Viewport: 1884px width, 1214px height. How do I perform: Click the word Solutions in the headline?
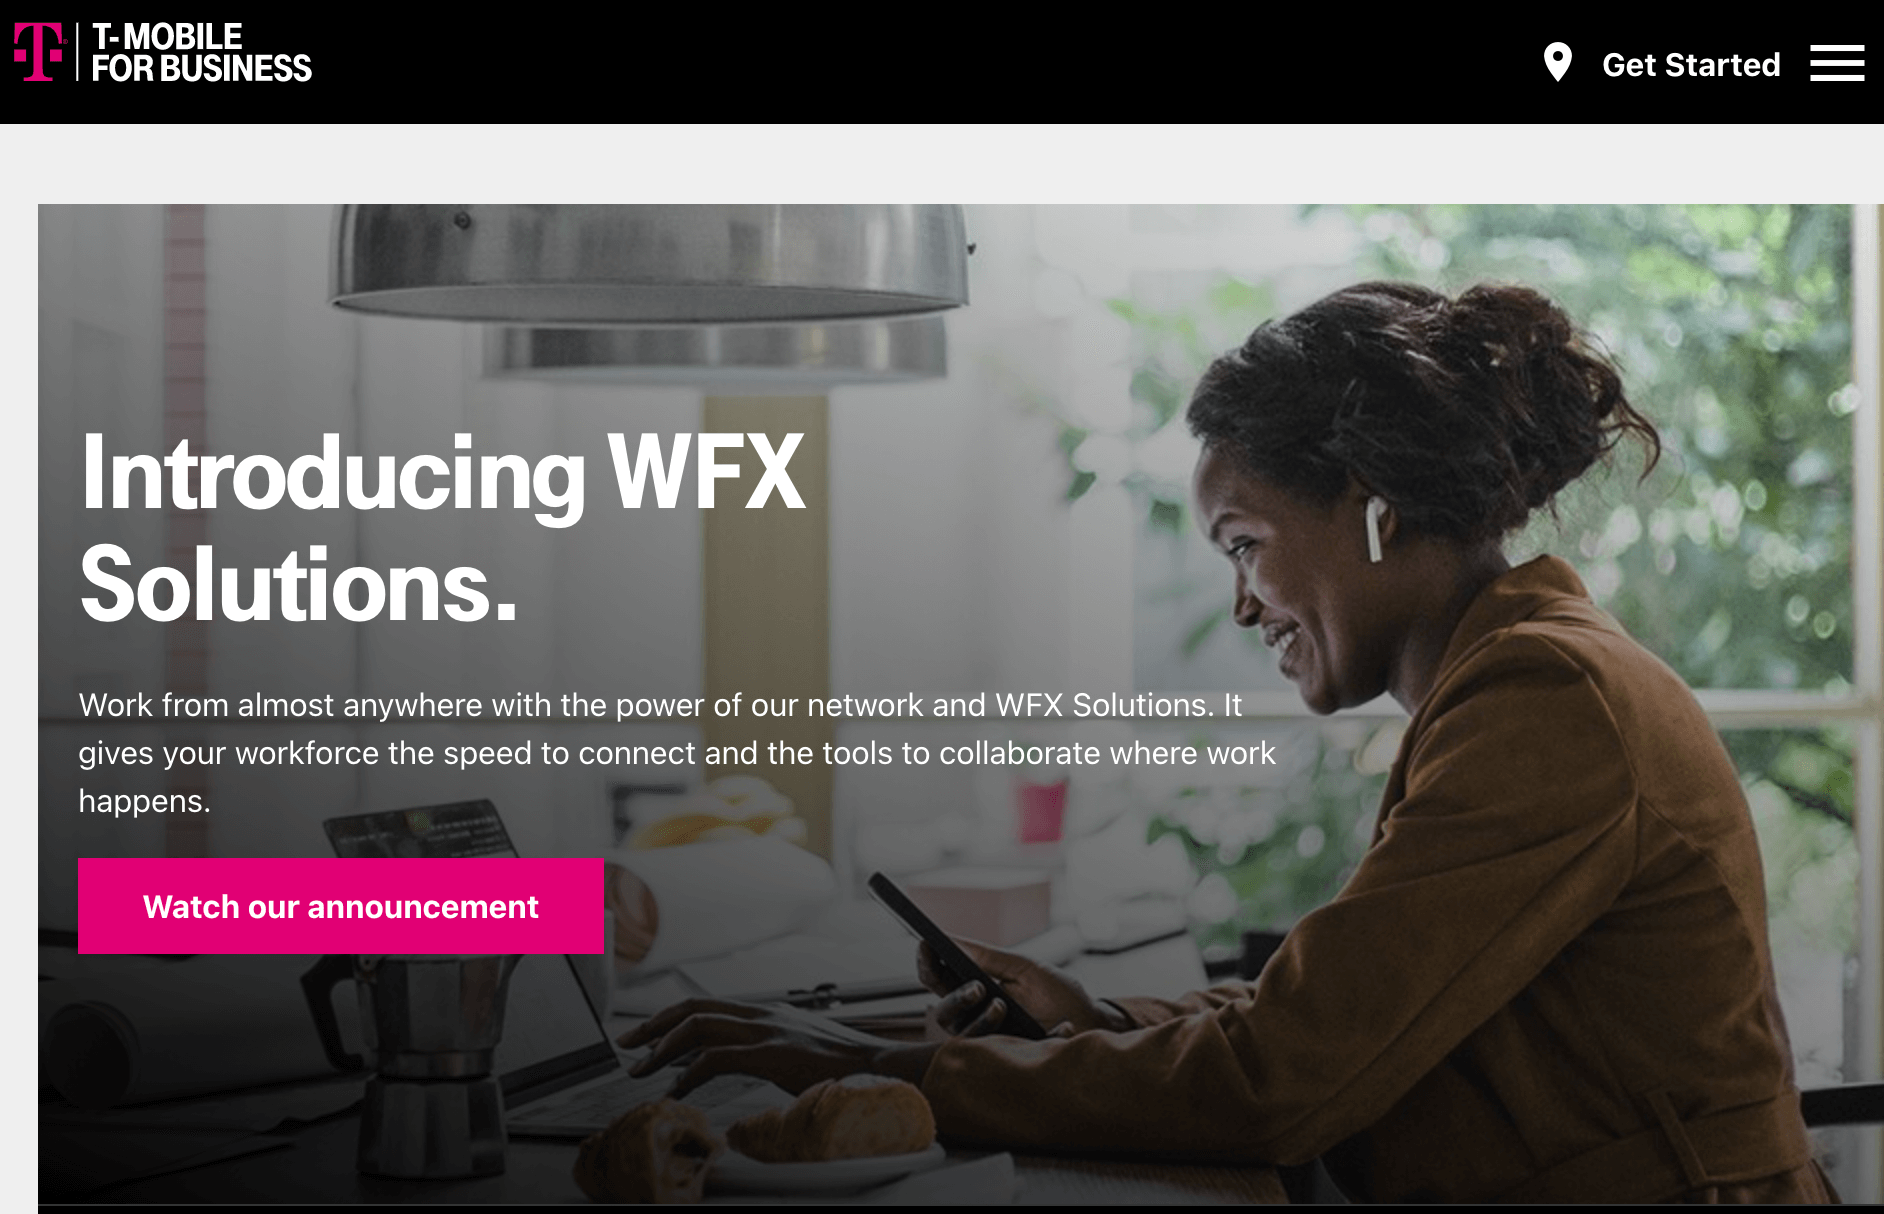click(x=298, y=585)
